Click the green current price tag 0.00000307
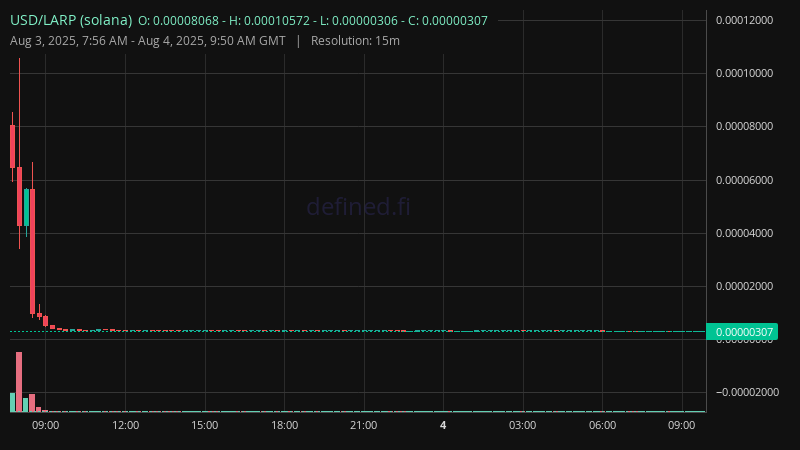The image size is (800, 450). pyautogui.click(x=742, y=332)
